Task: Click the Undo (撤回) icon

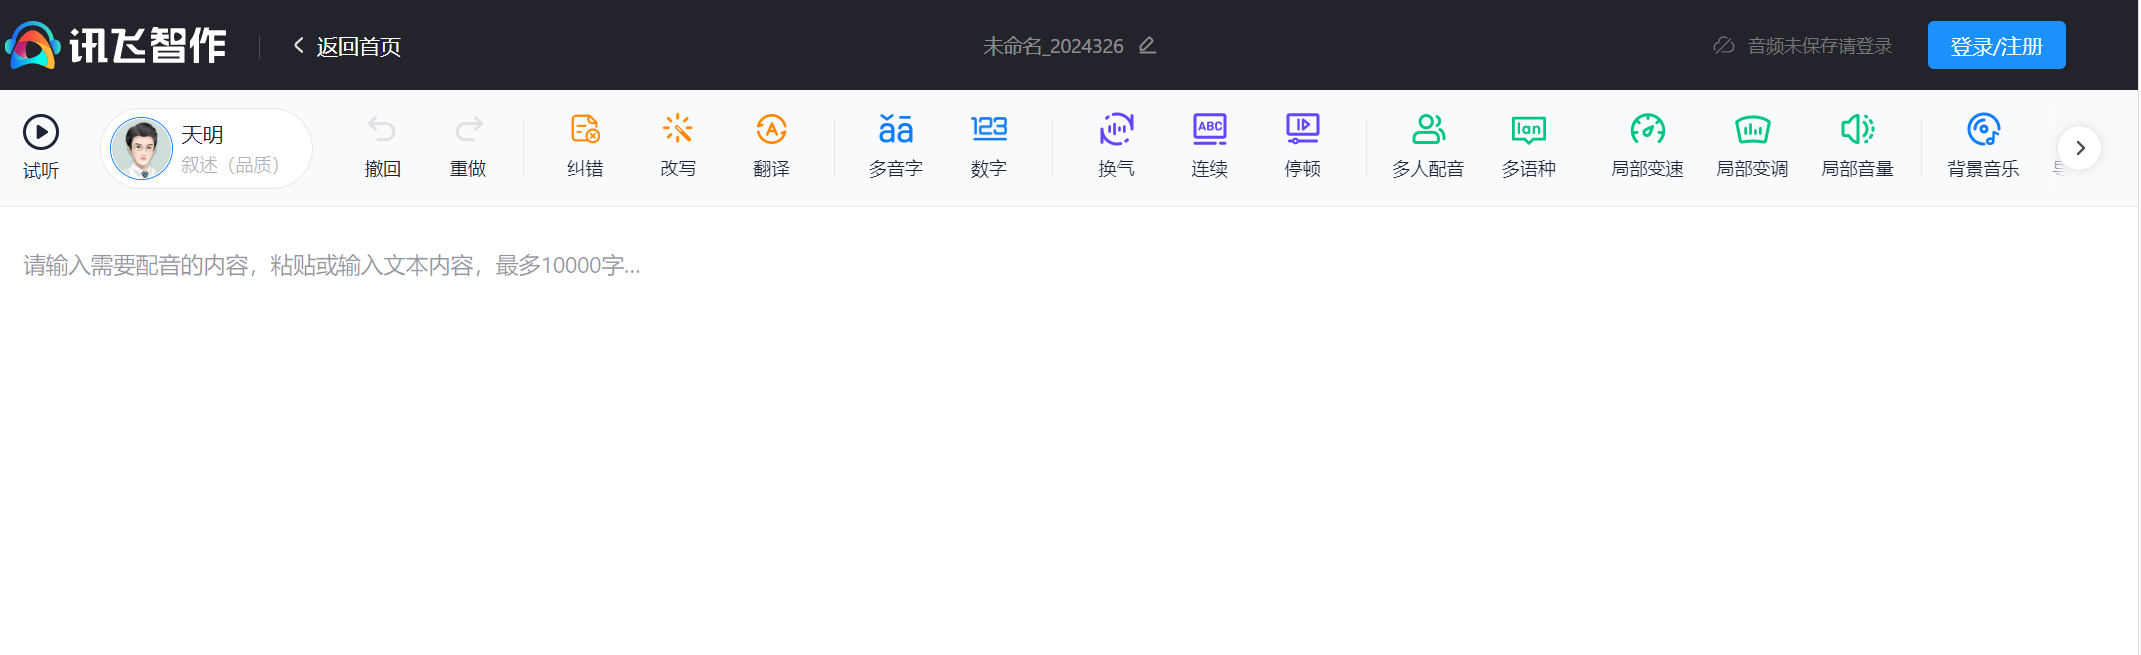Action: coord(382,130)
